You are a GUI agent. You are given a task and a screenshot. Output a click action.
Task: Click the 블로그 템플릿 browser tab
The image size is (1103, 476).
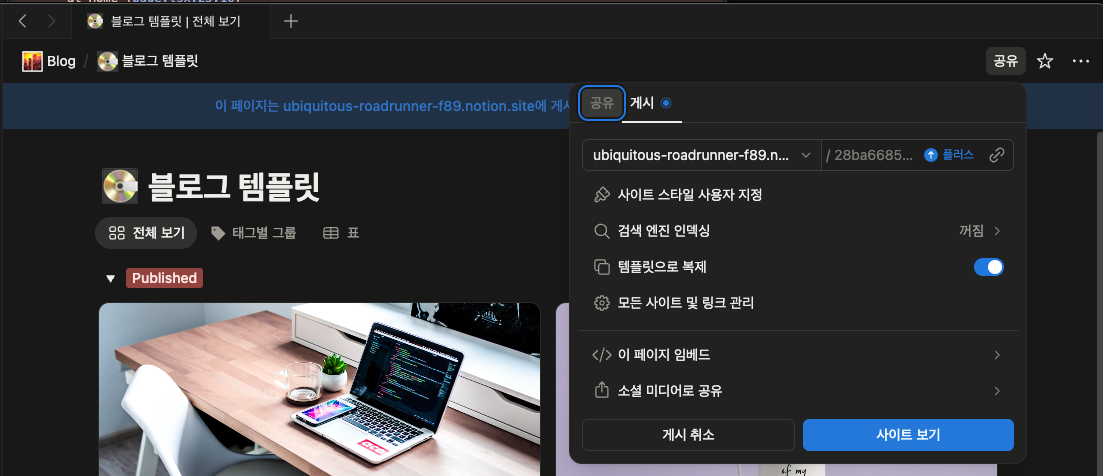point(172,22)
